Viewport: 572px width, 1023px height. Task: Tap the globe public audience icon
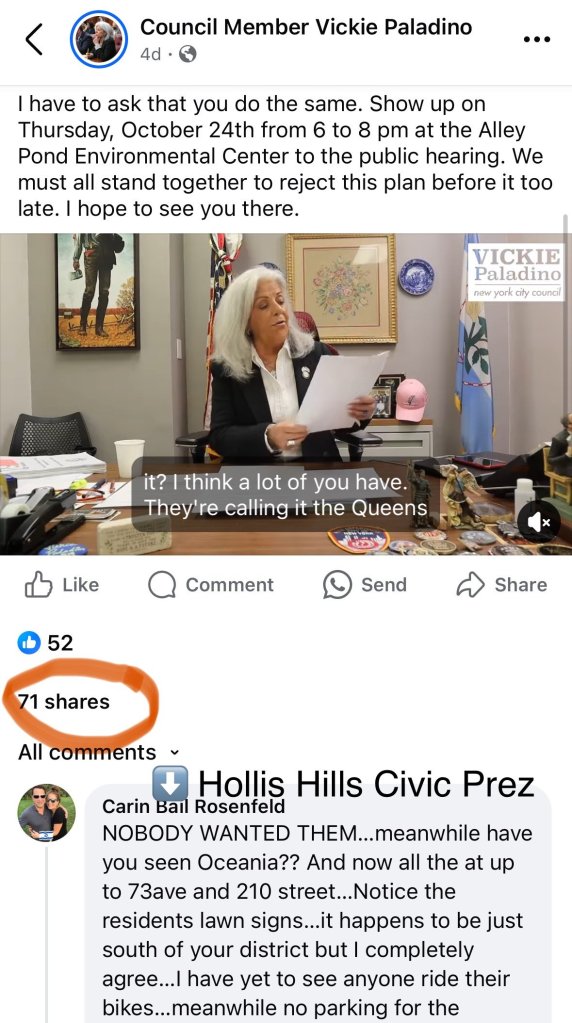tap(187, 55)
